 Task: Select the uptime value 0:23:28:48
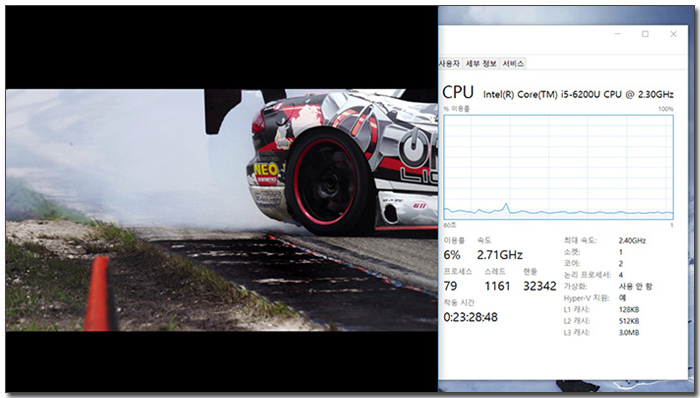tap(471, 317)
